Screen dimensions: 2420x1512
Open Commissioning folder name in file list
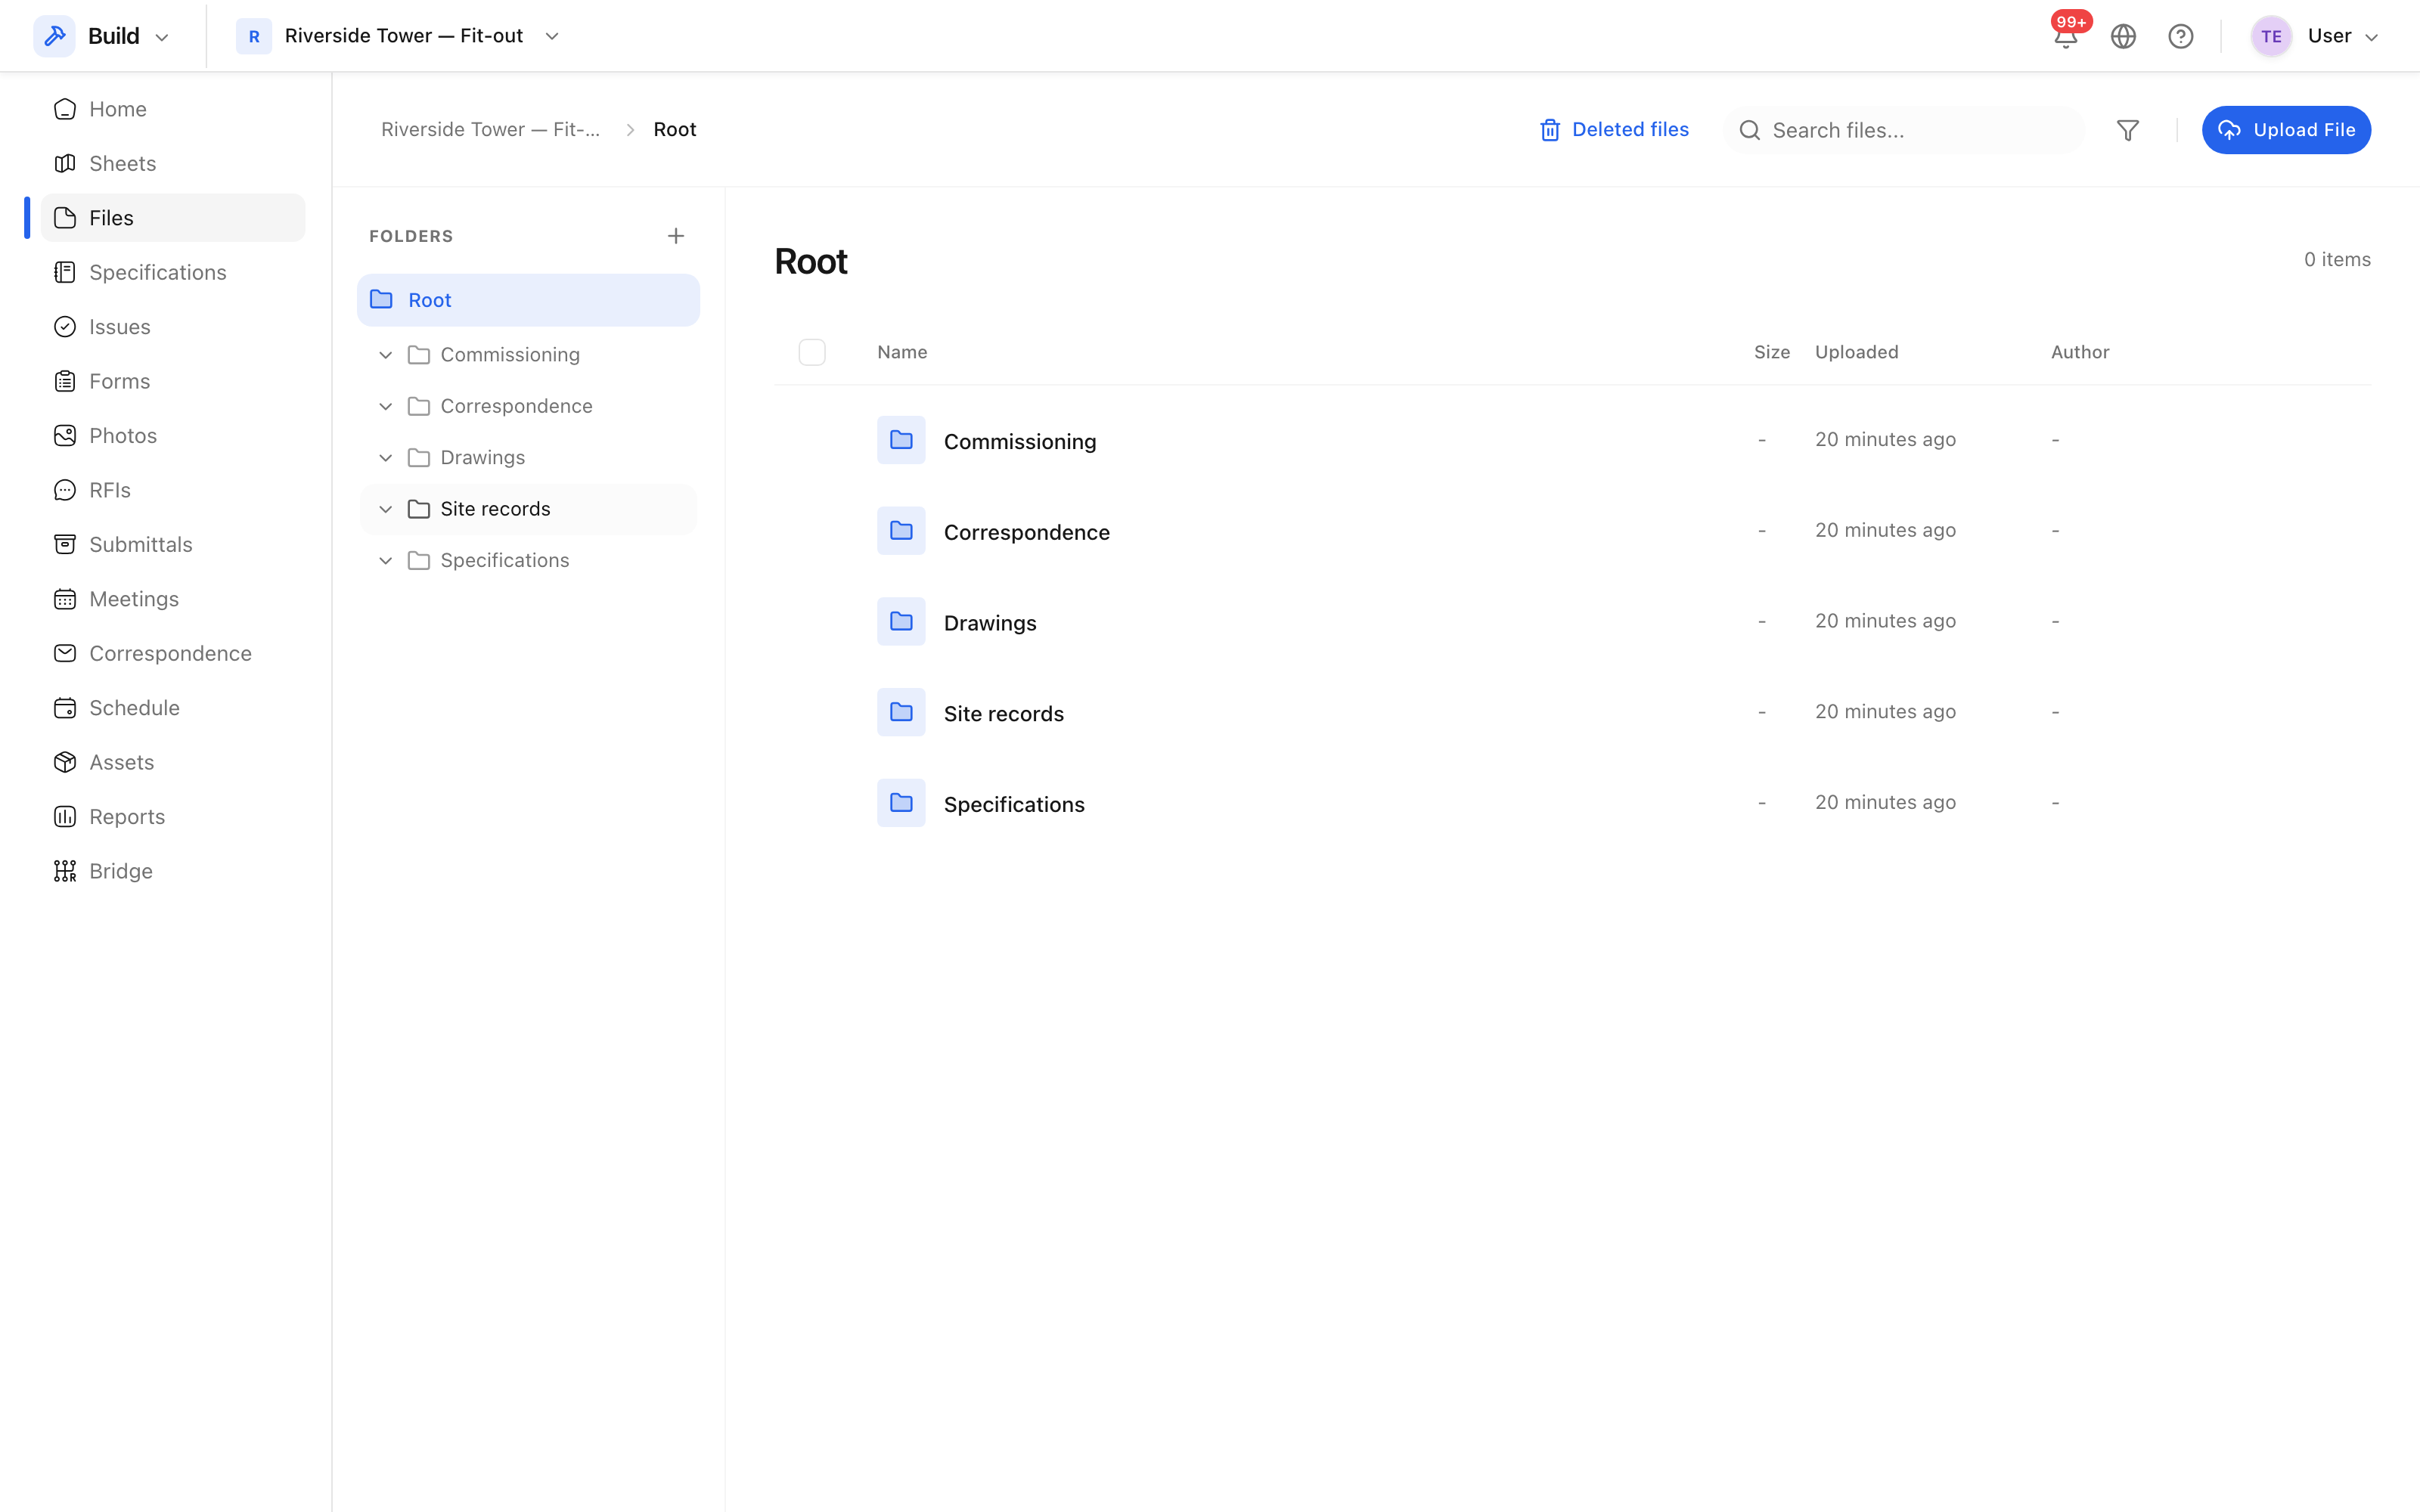(1020, 441)
